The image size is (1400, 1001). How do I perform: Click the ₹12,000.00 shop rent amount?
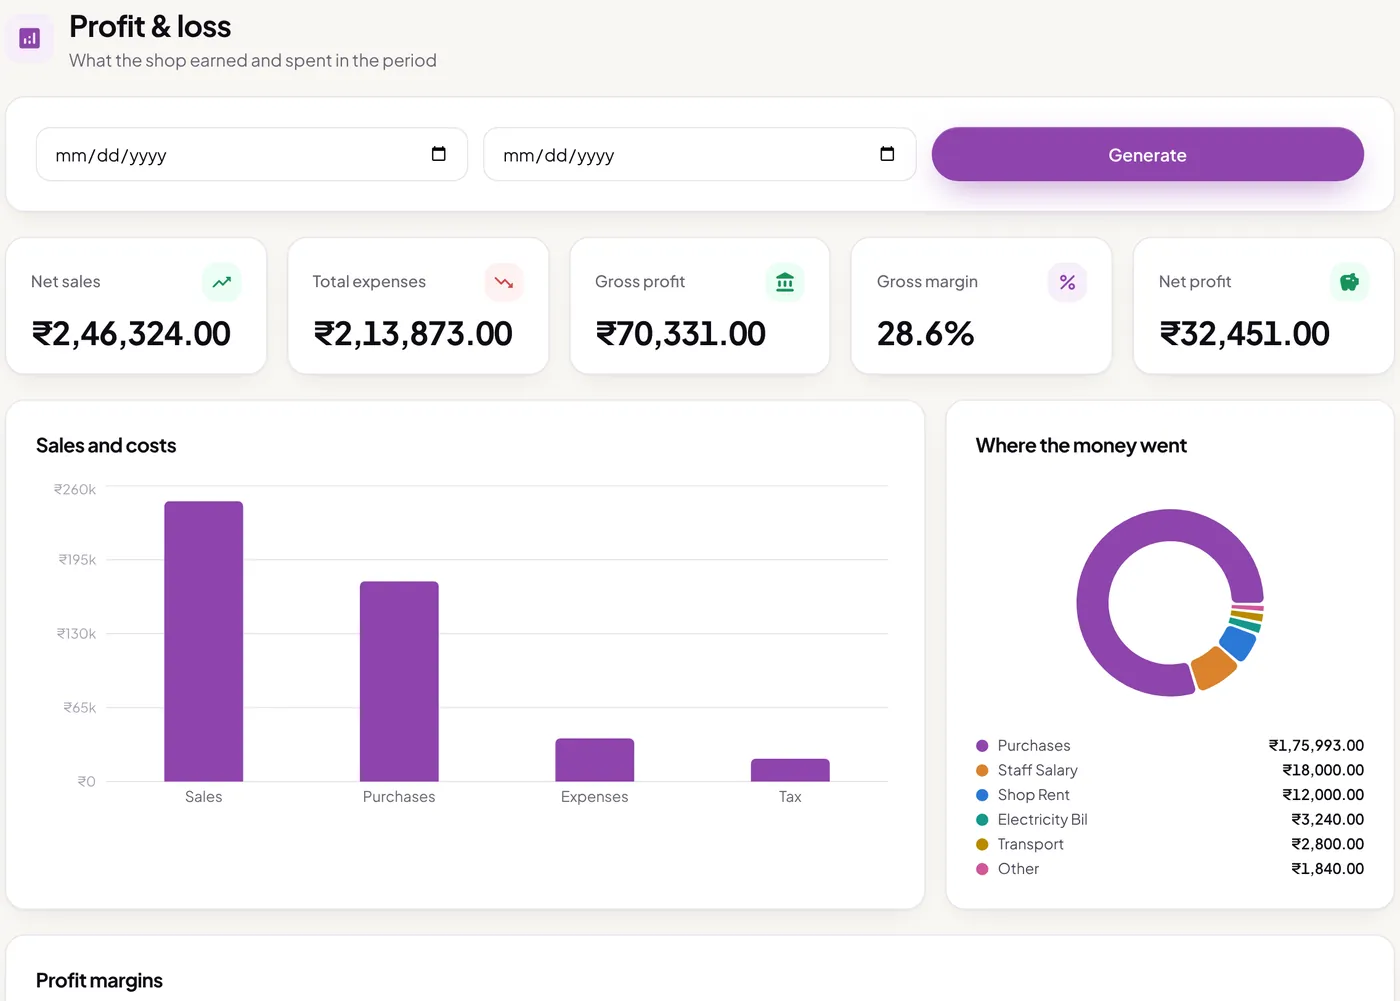point(1323,795)
